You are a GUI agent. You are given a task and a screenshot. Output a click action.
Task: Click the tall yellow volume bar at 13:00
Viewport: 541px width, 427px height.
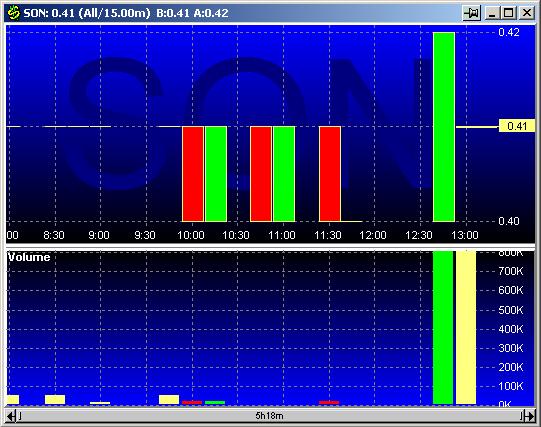[x=466, y=327]
